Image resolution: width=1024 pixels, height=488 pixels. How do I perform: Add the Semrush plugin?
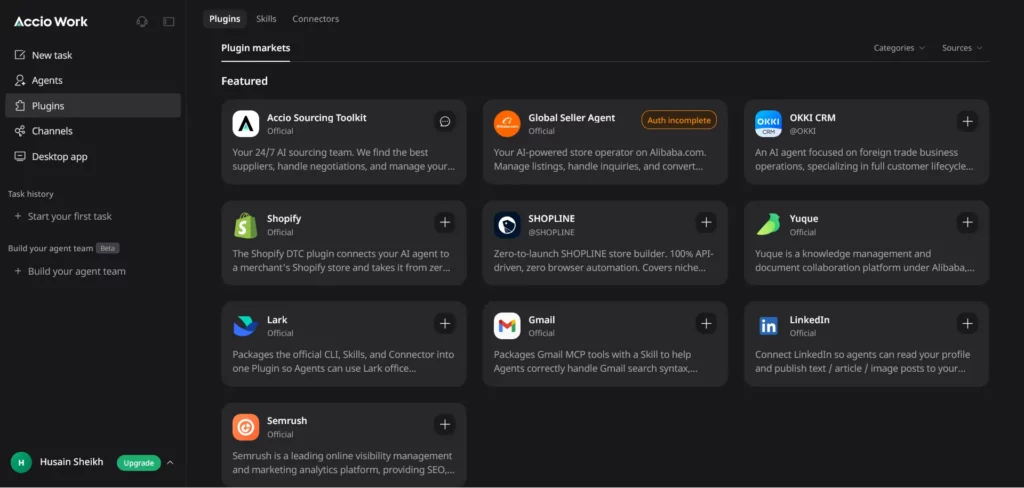tap(445, 425)
